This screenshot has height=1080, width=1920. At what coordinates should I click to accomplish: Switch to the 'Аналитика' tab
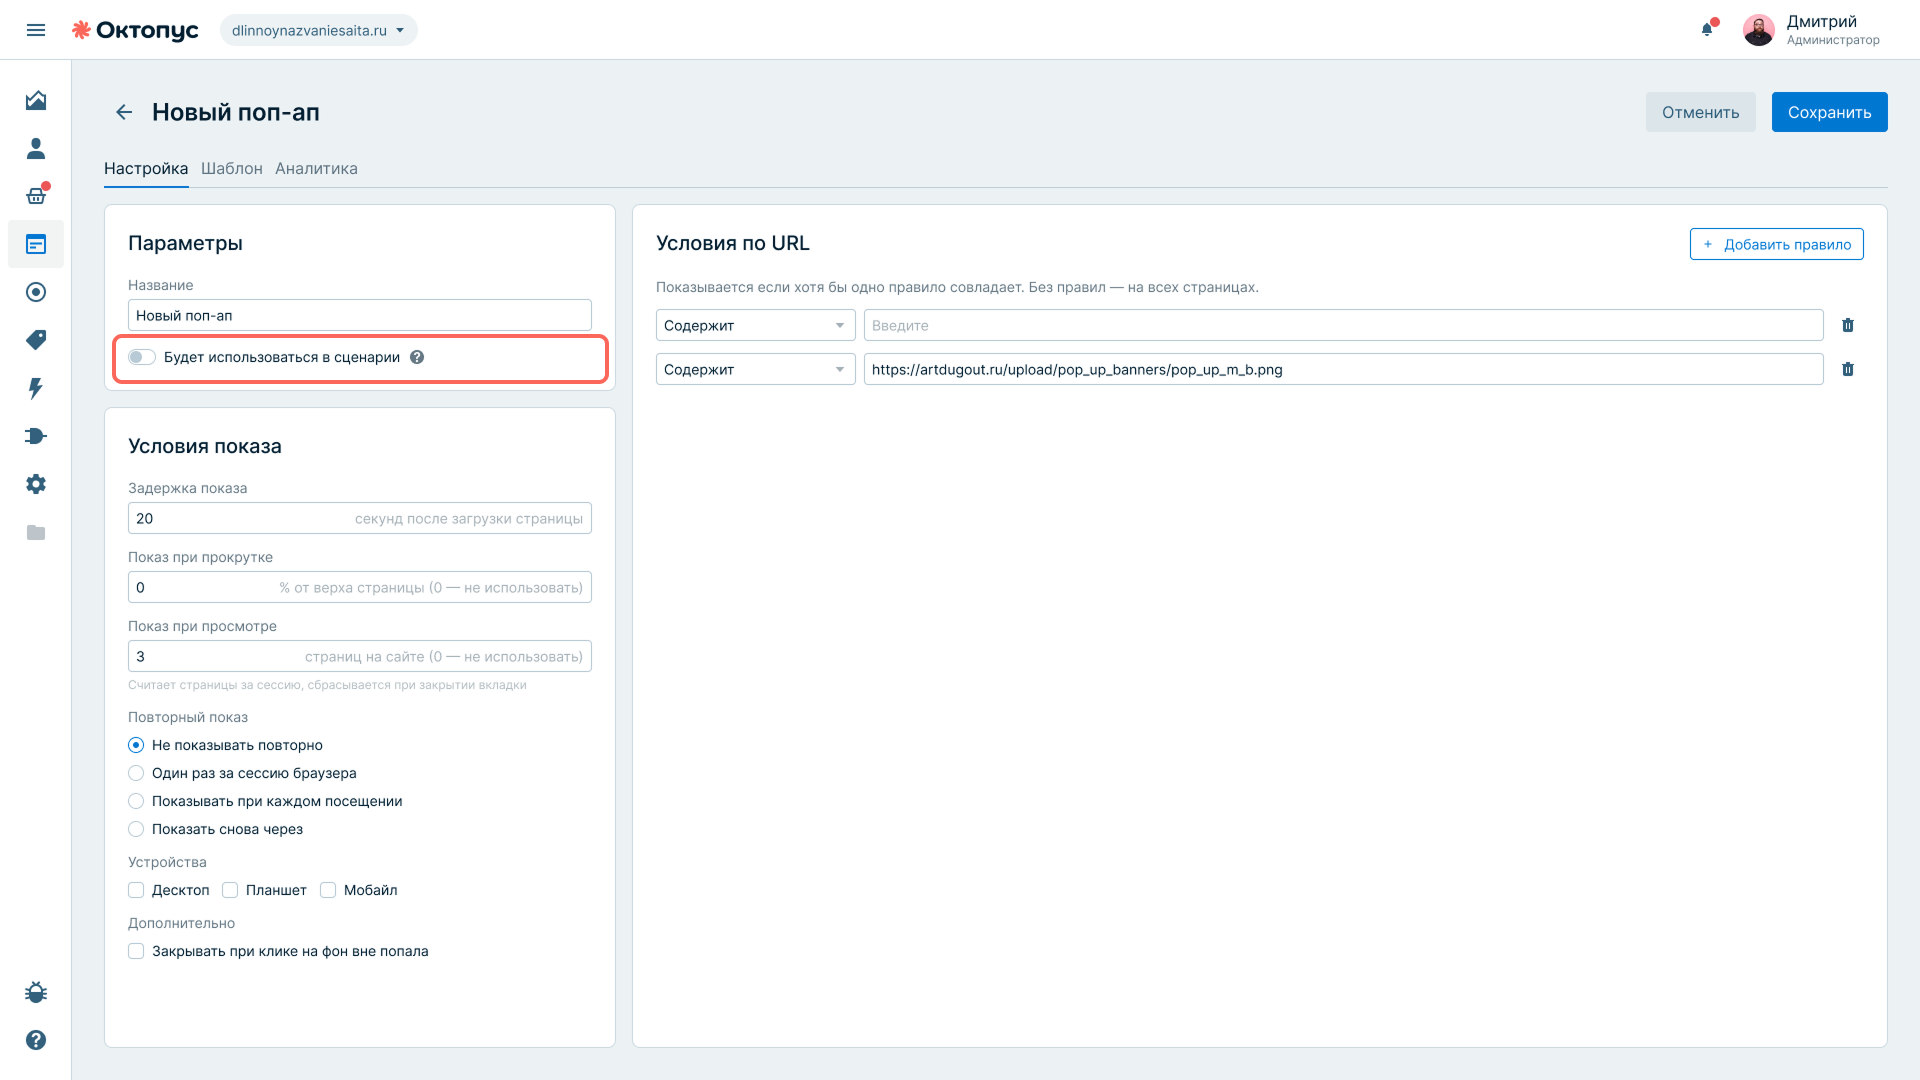[316, 168]
